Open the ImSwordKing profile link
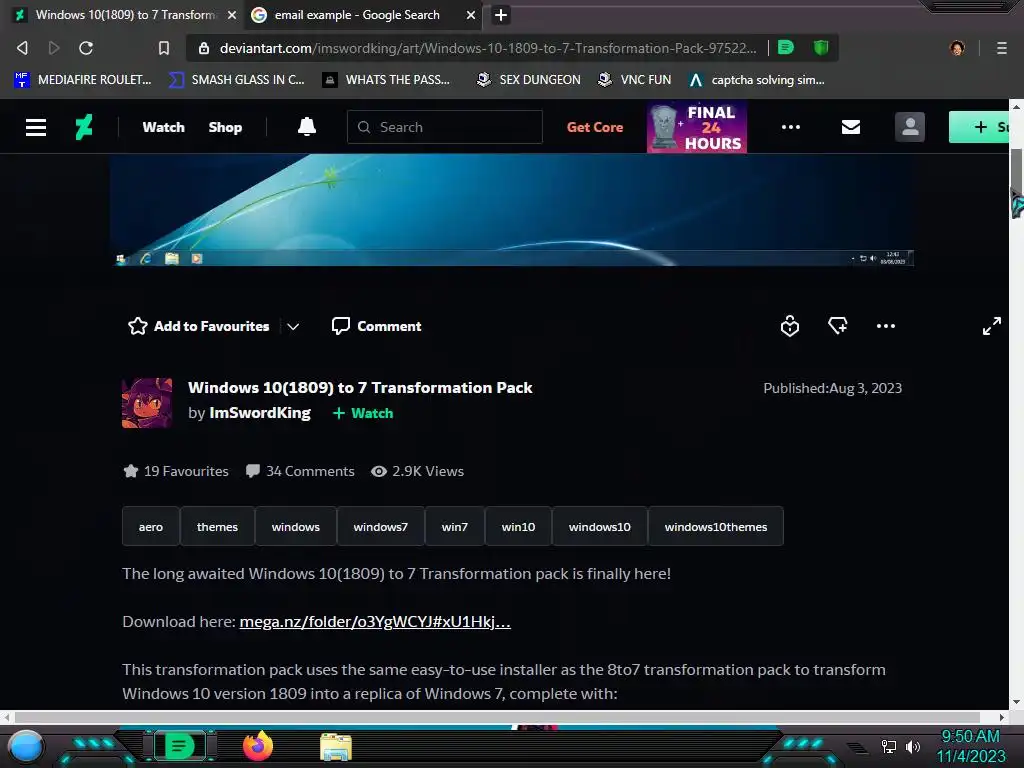Screen dimensions: 1024x768 pyautogui.click(x=260, y=413)
